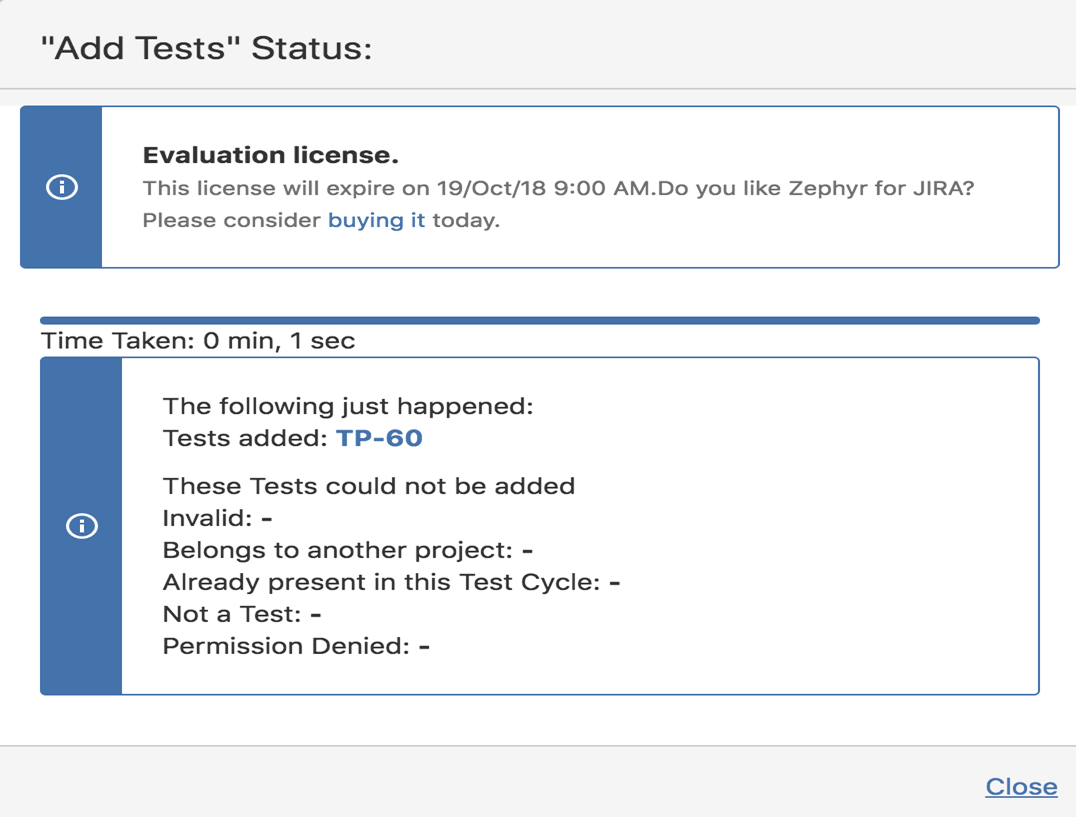Click "Please consider" text before the link
The width and height of the screenshot is (1076, 817).
point(233,220)
